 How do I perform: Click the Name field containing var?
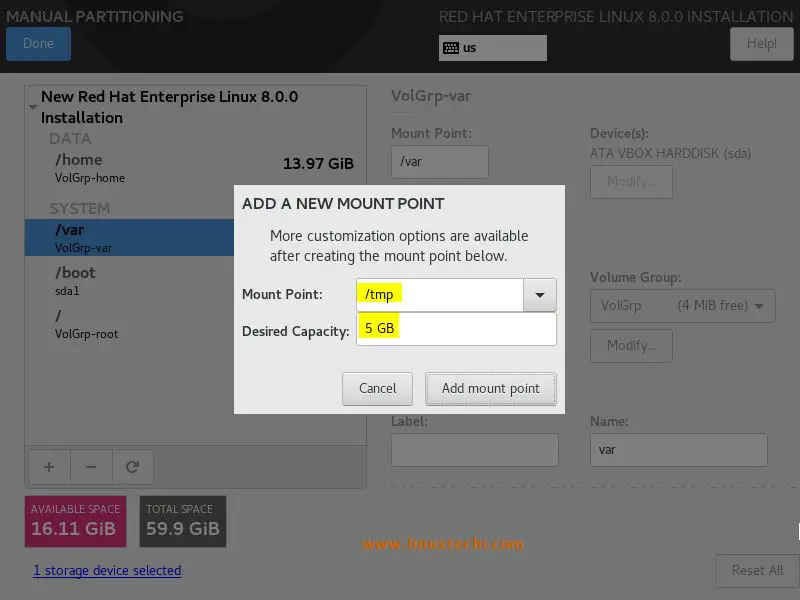pos(679,449)
